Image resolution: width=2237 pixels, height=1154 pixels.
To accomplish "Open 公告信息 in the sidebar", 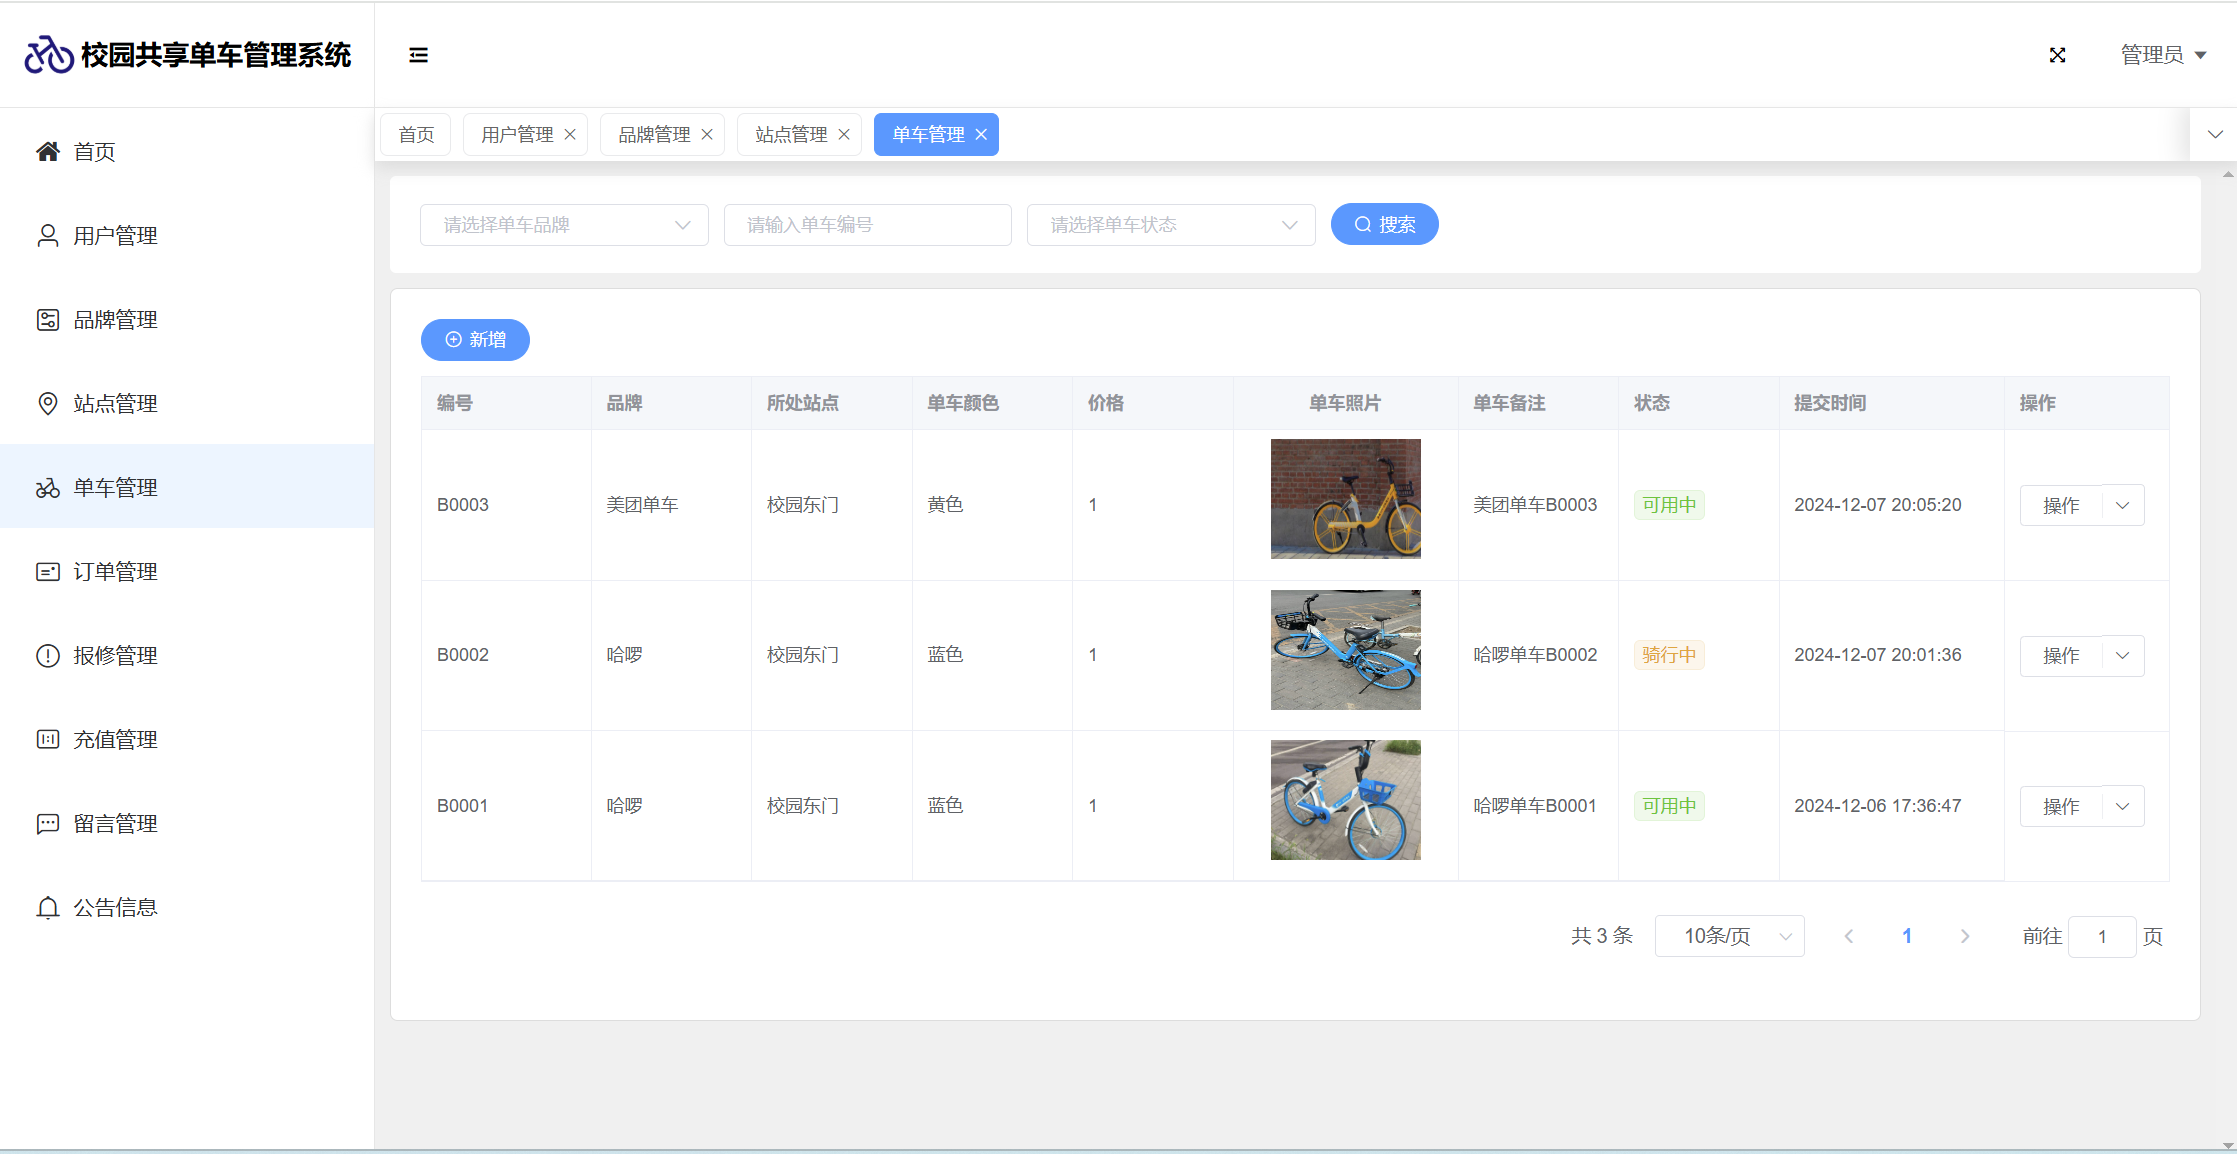I will click(115, 908).
